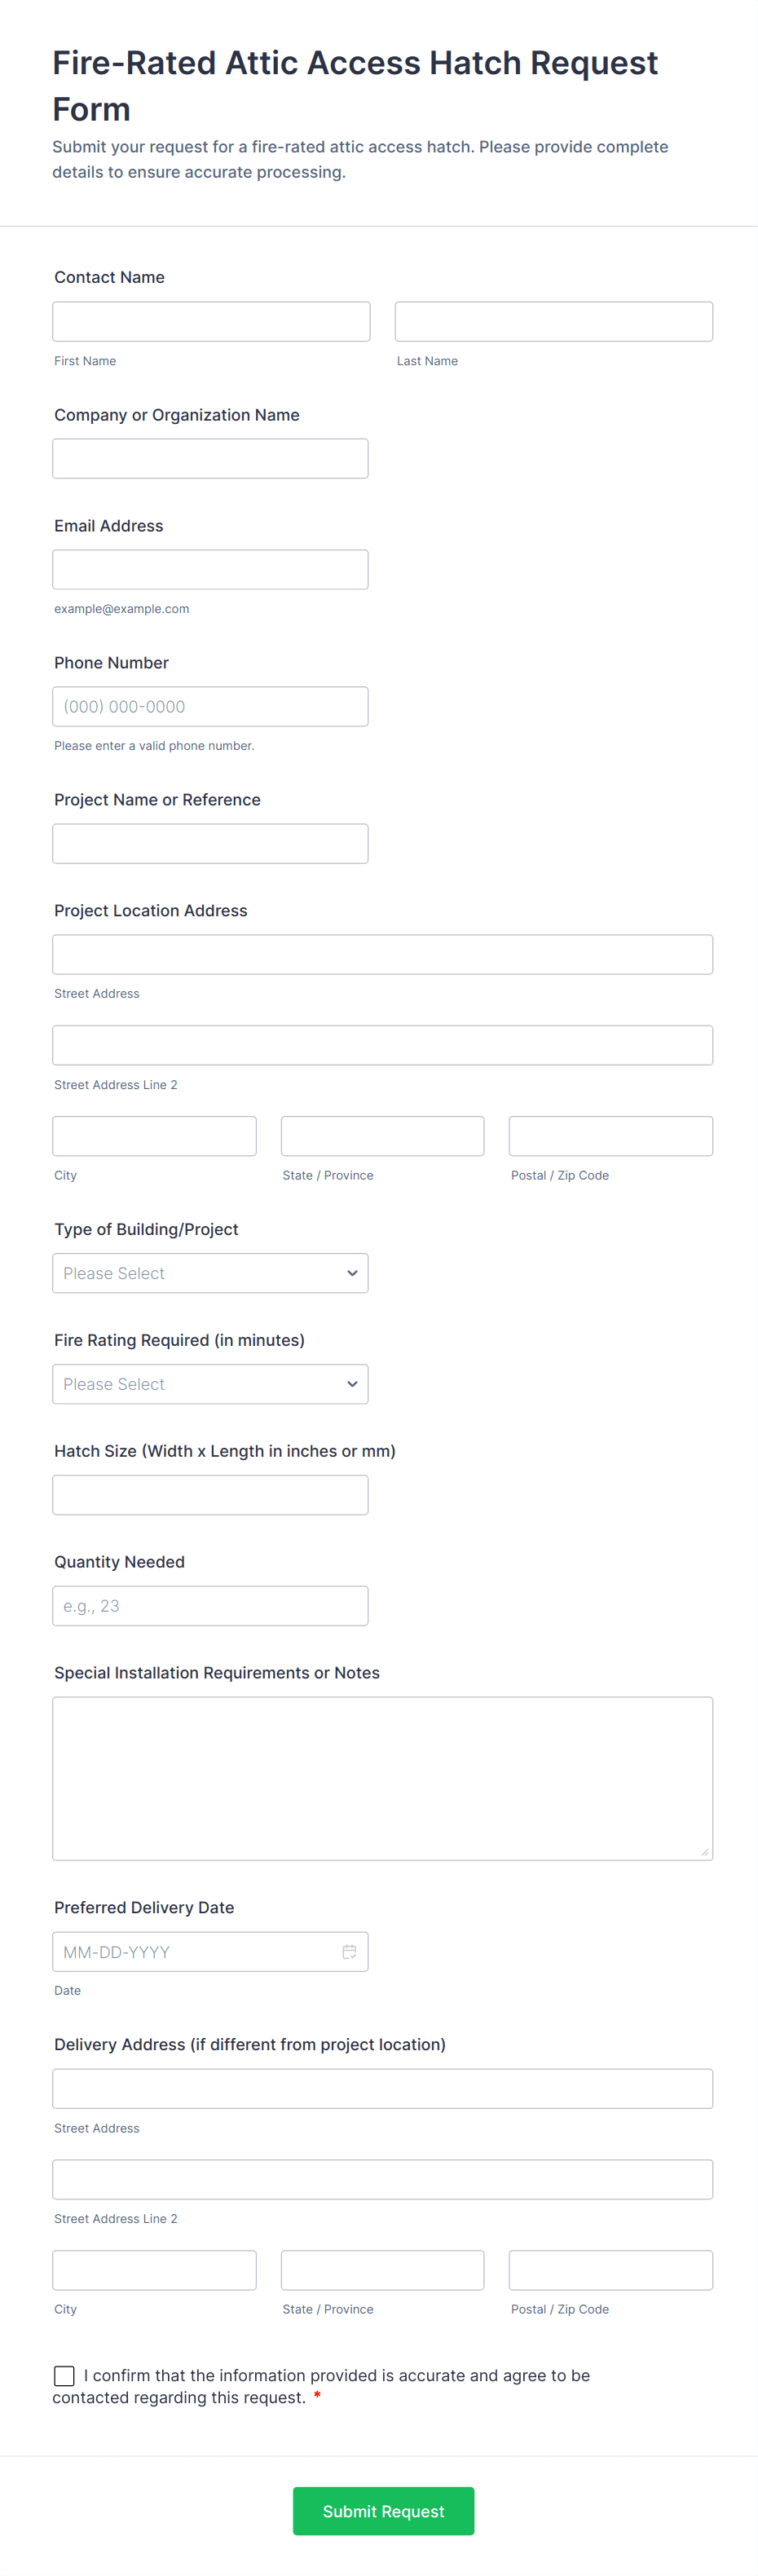The width and height of the screenshot is (758, 2576).
Task: Open the Fire Rating Required dropdown
Action: 210,1384
